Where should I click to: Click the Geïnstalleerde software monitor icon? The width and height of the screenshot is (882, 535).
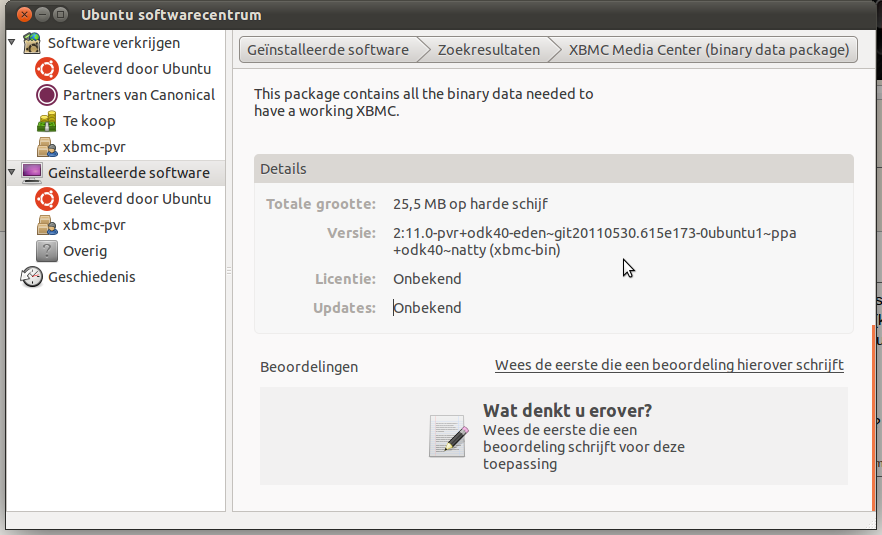(x=32, y=173)
